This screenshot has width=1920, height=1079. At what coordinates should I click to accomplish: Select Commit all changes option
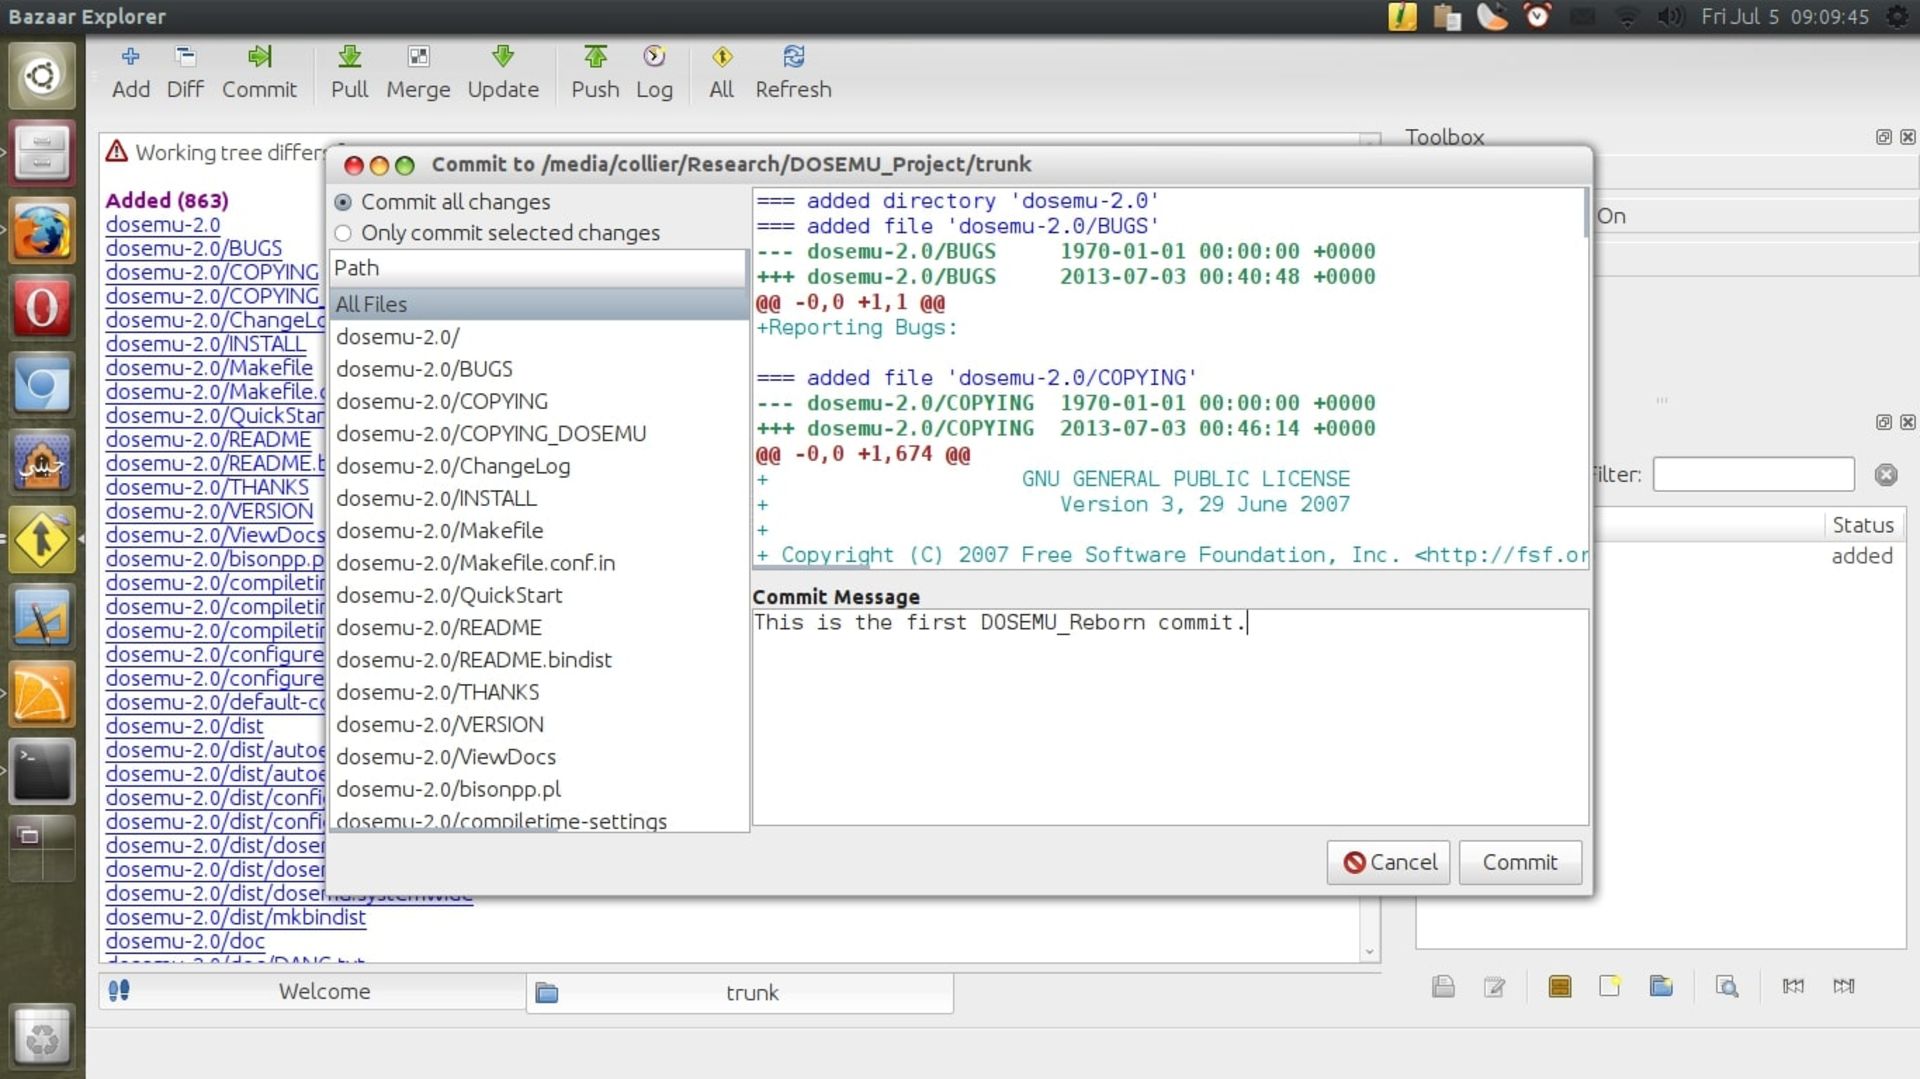click(444, 202)
